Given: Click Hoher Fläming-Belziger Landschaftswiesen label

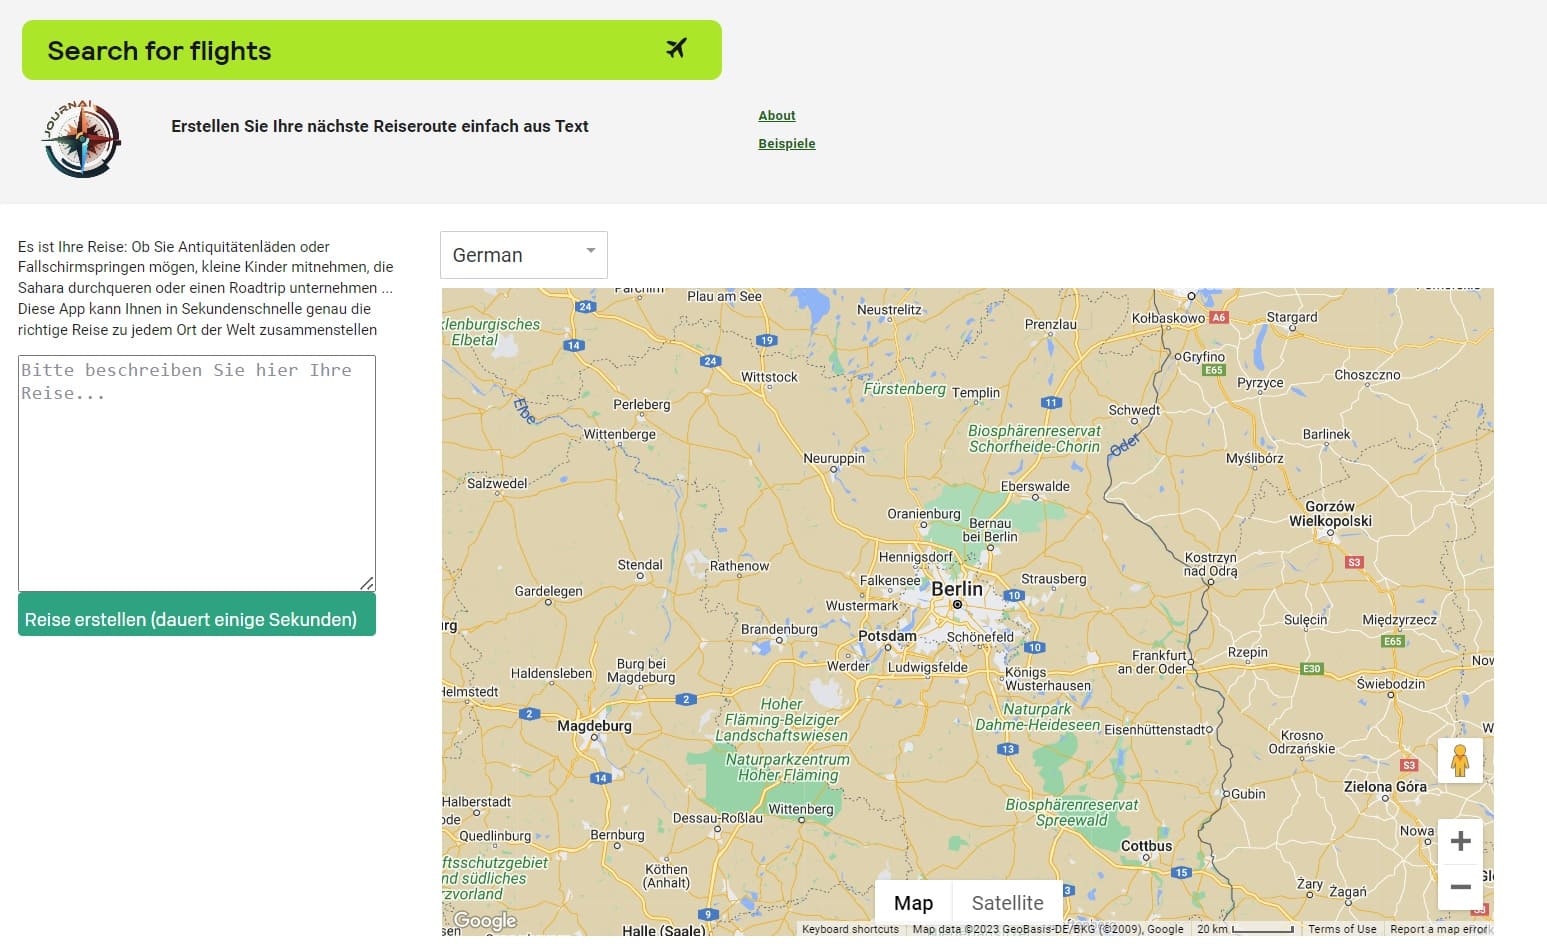Looking at the screenshot, I should click(x=781, y=720).
